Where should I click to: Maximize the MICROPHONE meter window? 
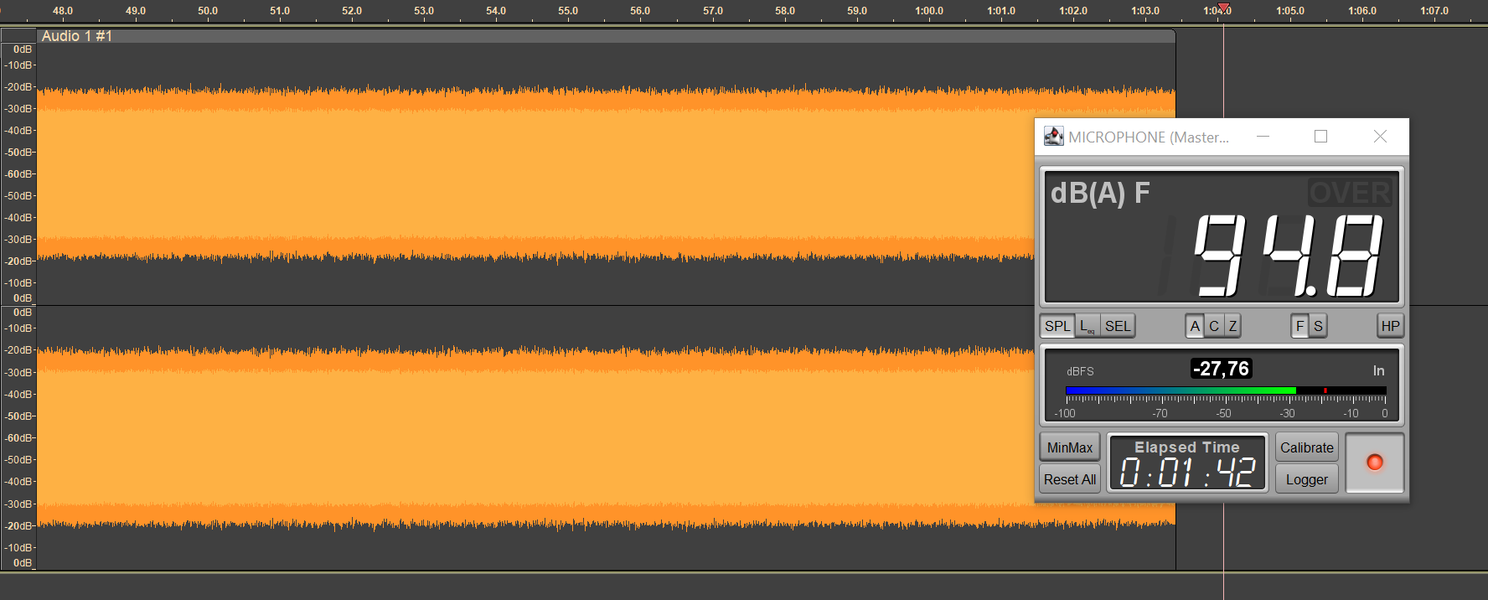1320,137
